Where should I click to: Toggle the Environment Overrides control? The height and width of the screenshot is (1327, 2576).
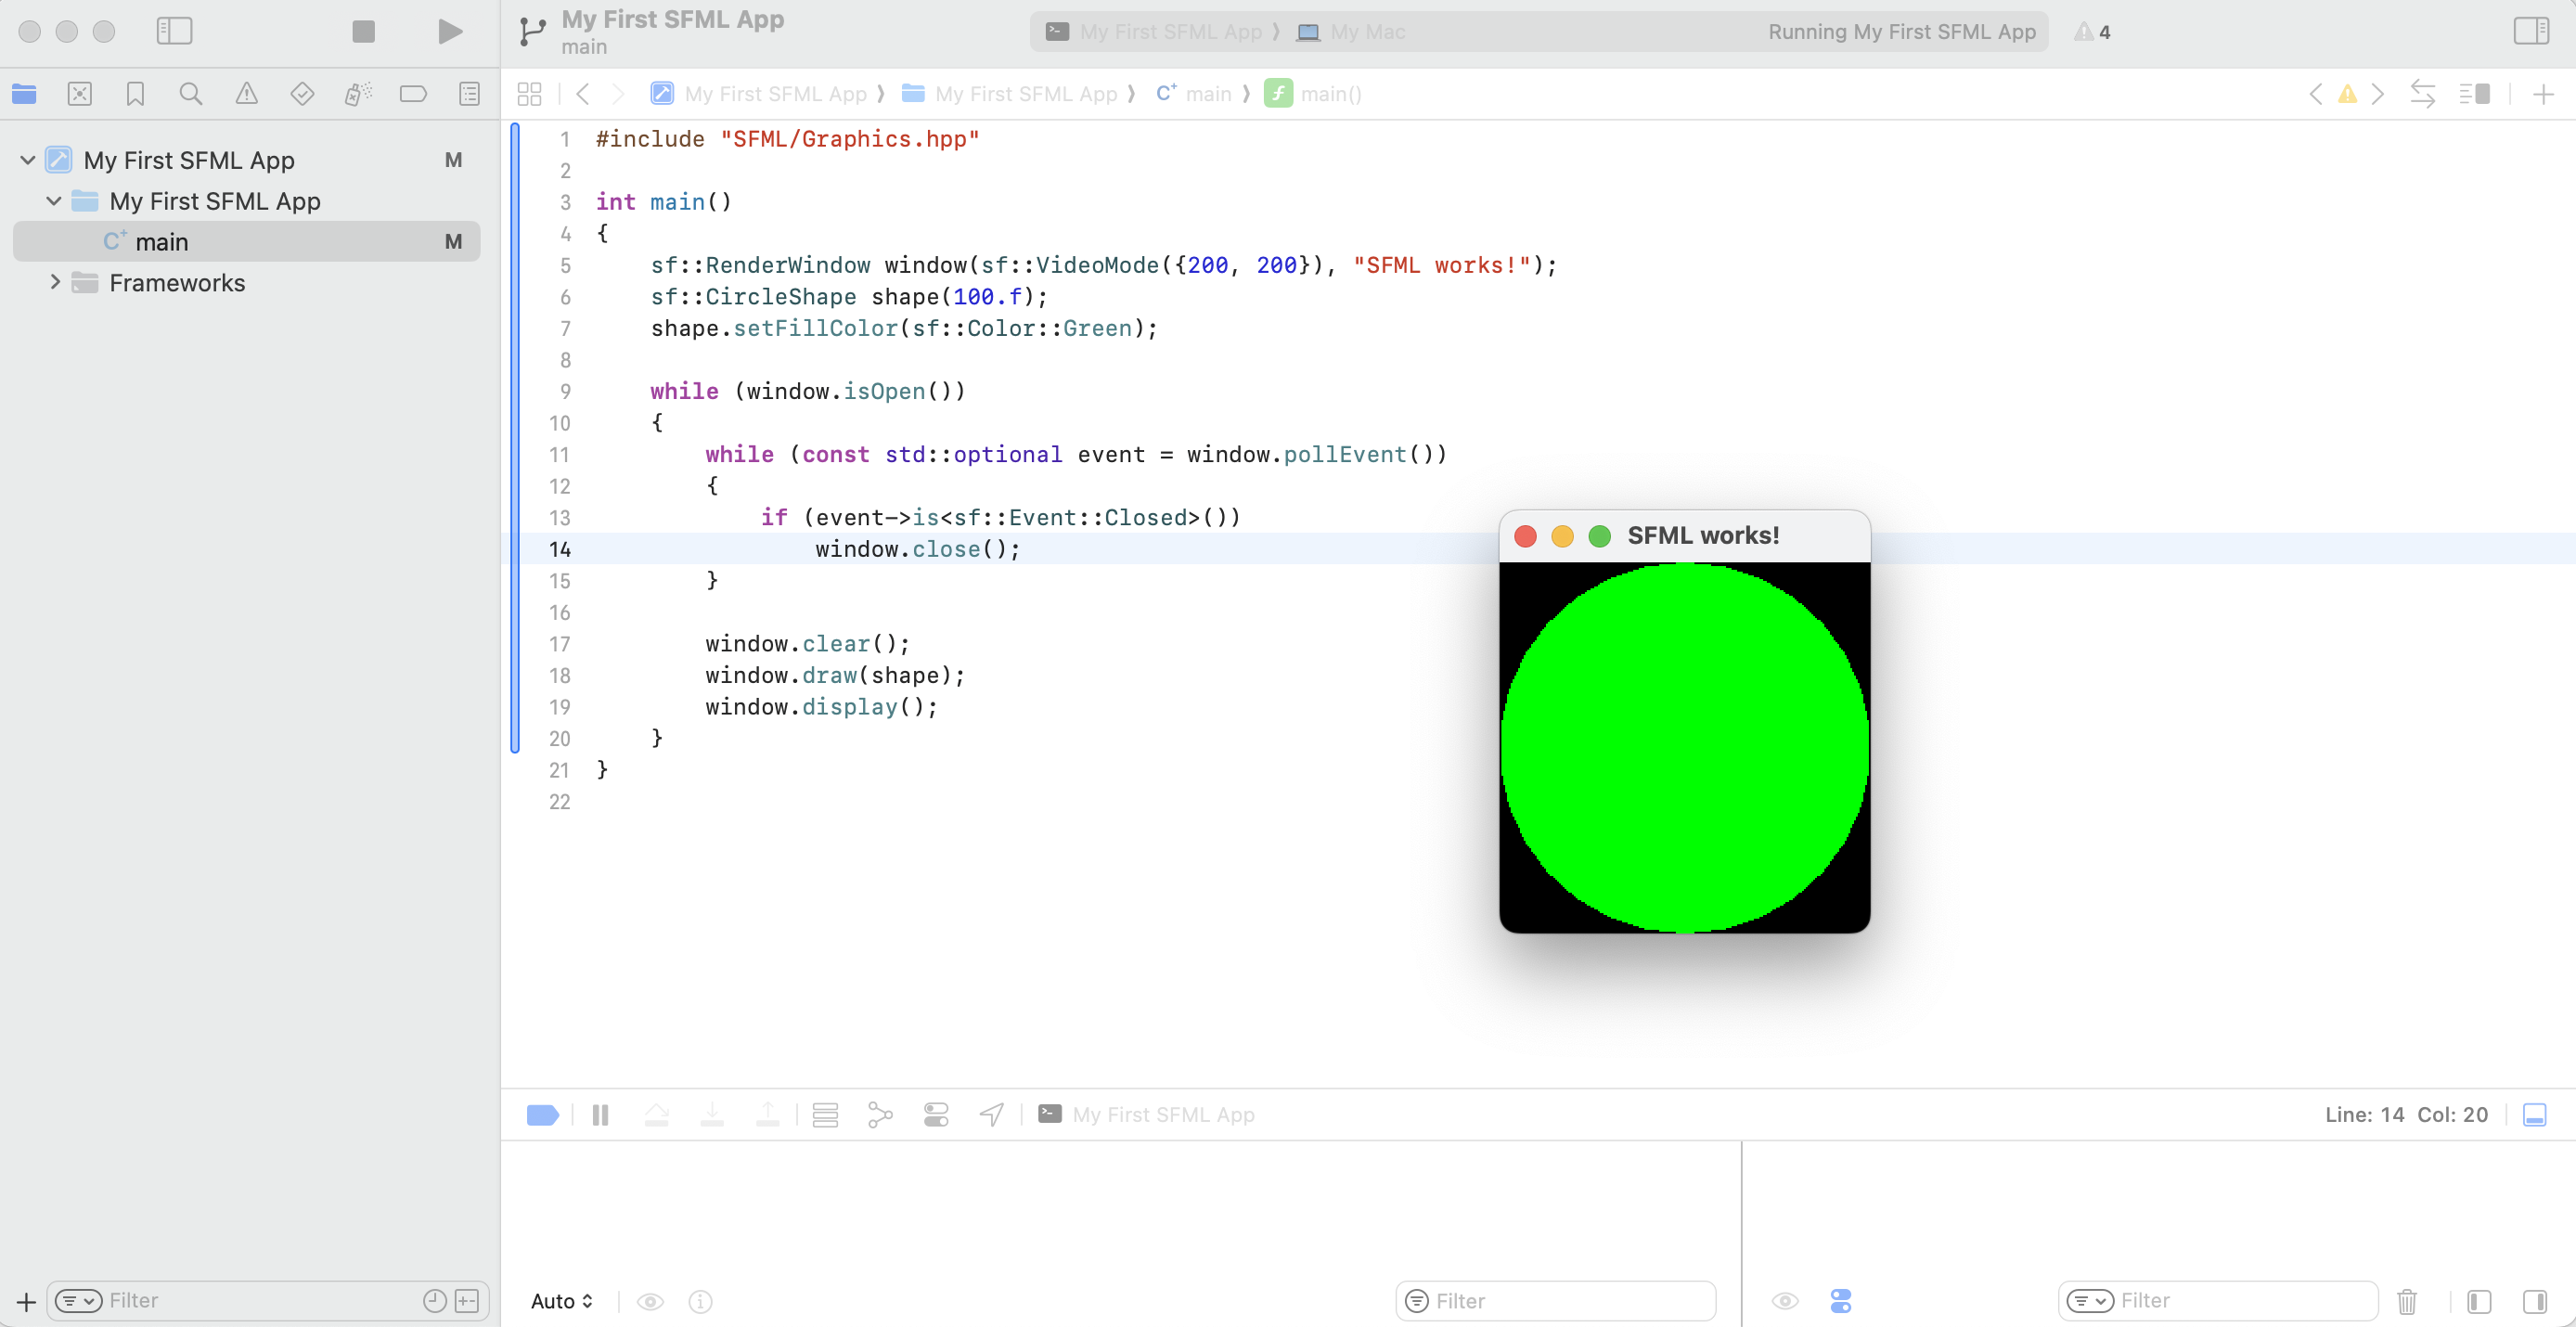click(935, 1114)
